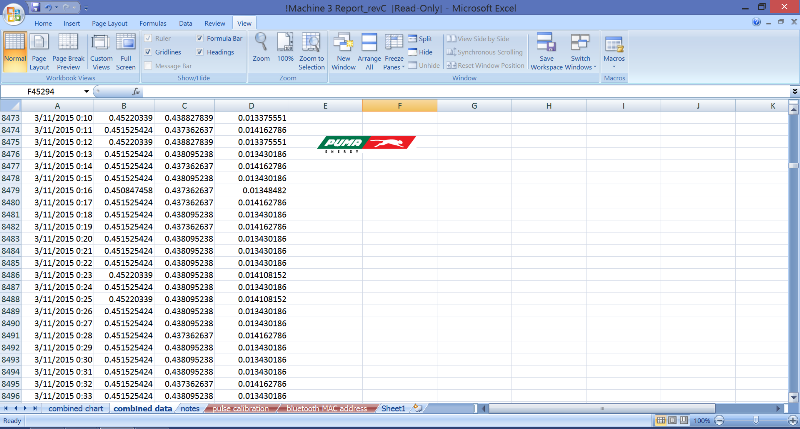Toggle the Ruler checkbox

[148, 38]
